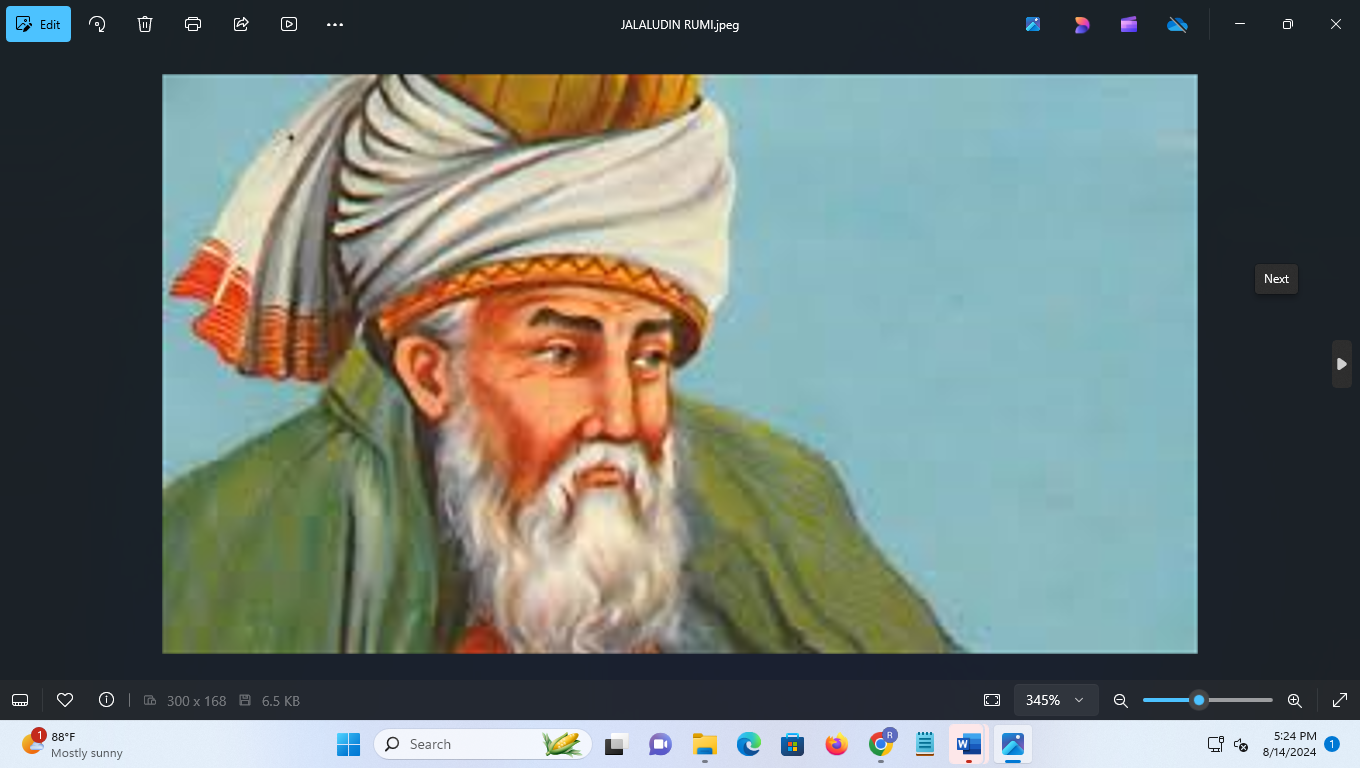
Task: Click the fit to window icon
Action: 992,700
